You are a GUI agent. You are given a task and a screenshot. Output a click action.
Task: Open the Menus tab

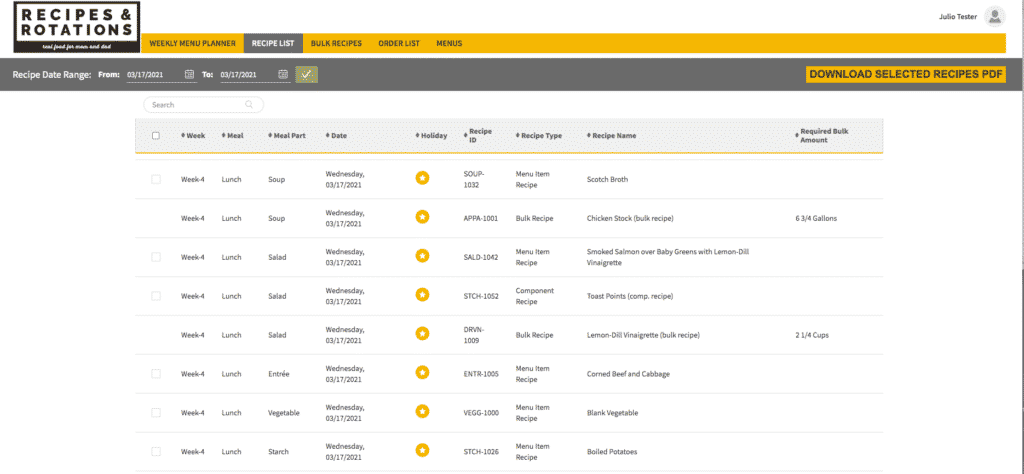449,43
